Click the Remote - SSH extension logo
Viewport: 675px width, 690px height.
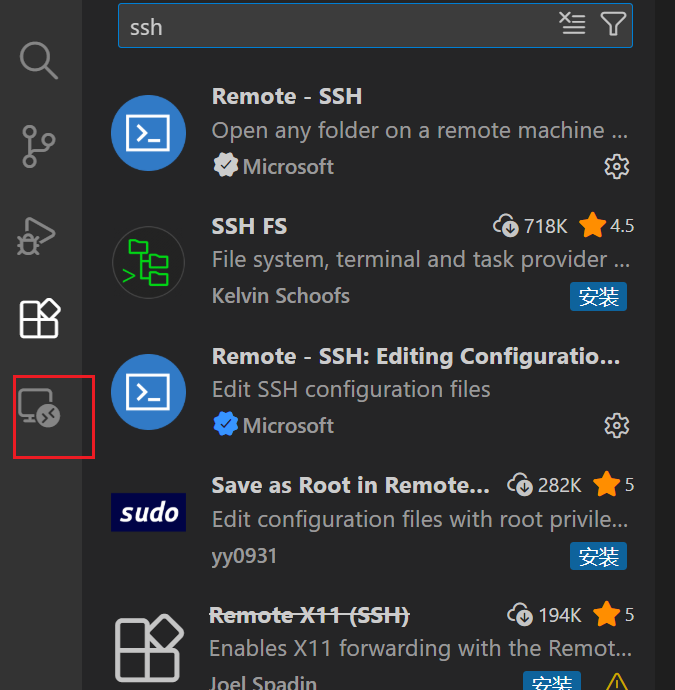[148, 133]
